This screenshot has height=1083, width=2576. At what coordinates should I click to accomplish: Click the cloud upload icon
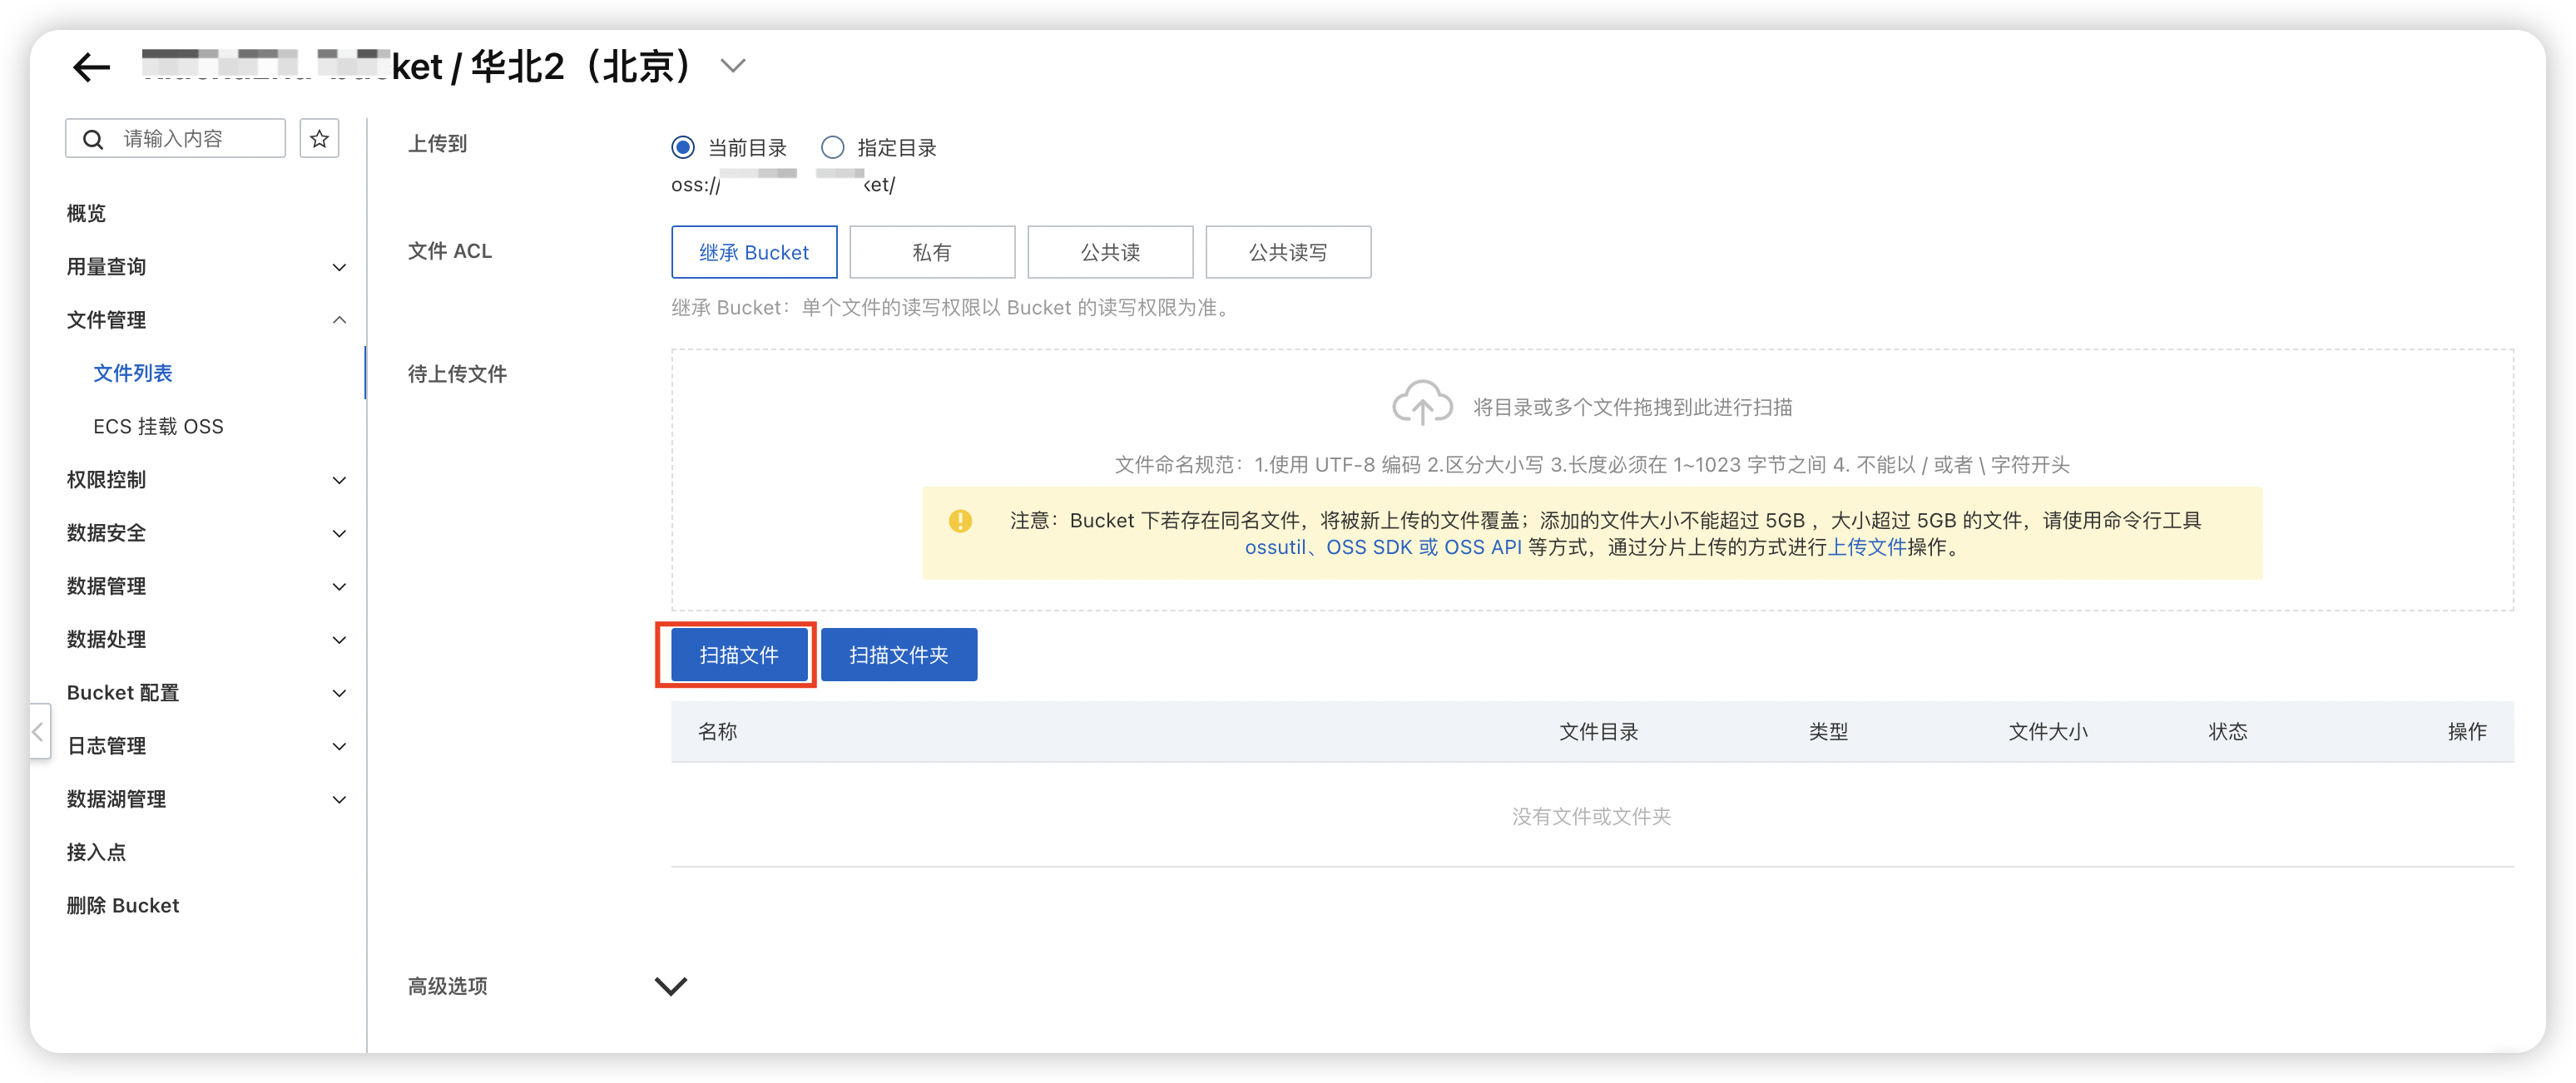[x=1421, y=404]
